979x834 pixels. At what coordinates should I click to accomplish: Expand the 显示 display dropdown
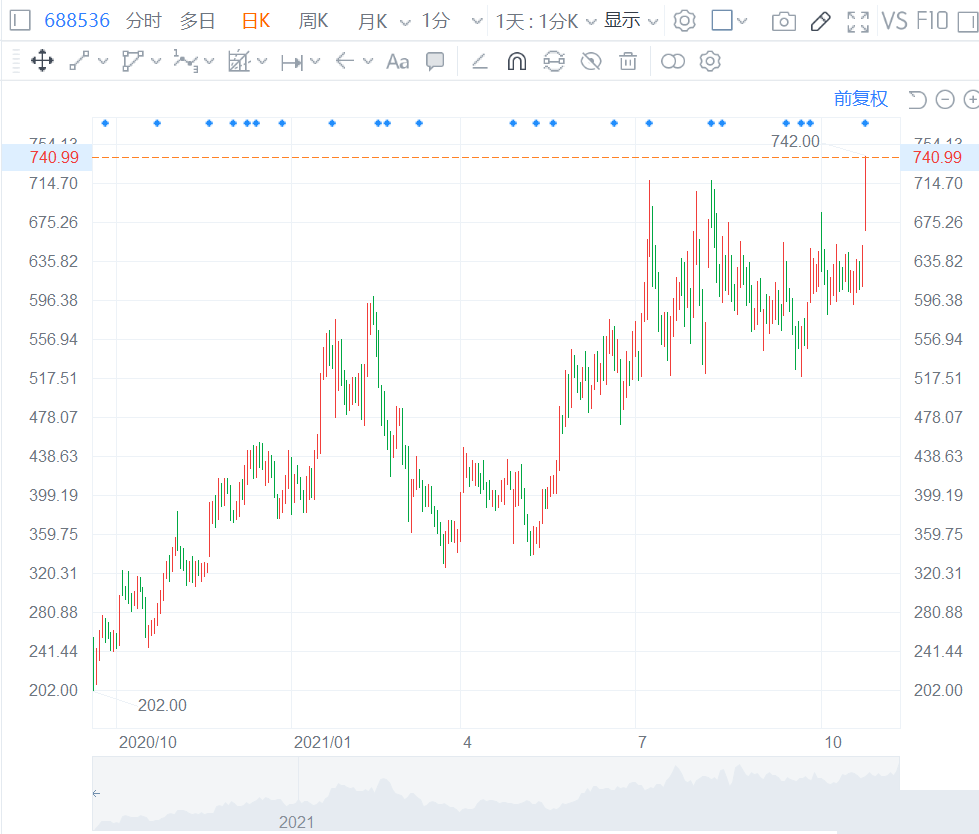coord(631,21)
